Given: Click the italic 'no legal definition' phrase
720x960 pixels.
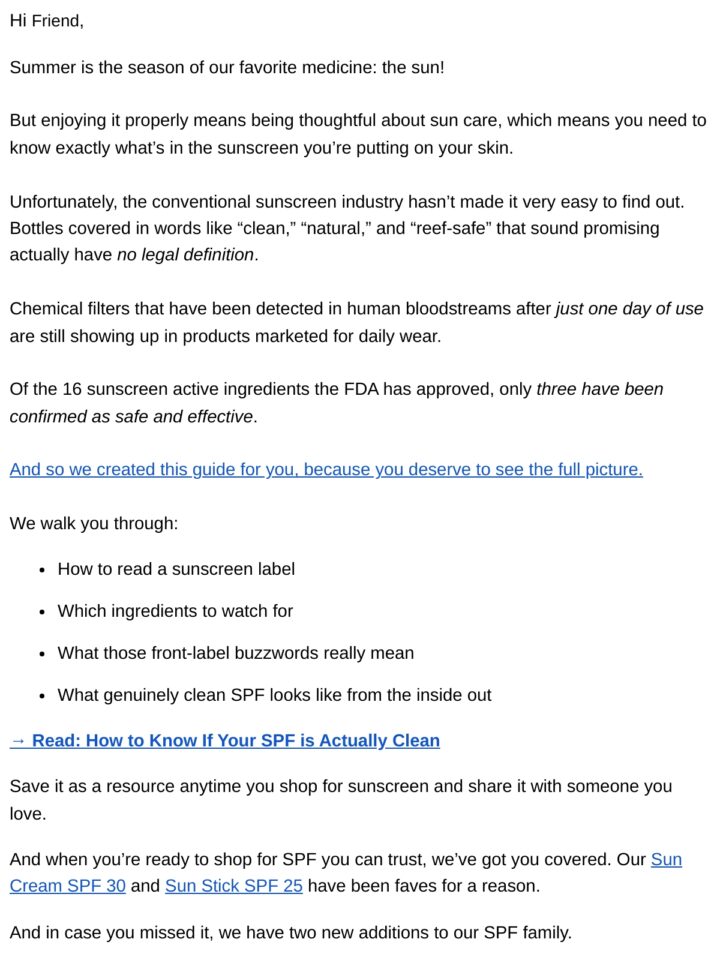Looking at the screenshot, I should click(185, 255).
